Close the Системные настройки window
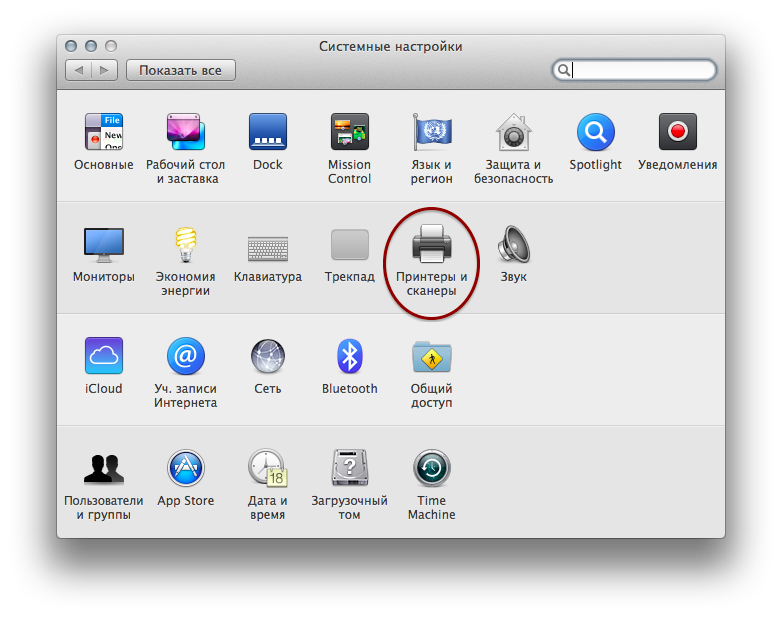Image resolution: width=782 pixels, height=617 pixels. [71, 46]
